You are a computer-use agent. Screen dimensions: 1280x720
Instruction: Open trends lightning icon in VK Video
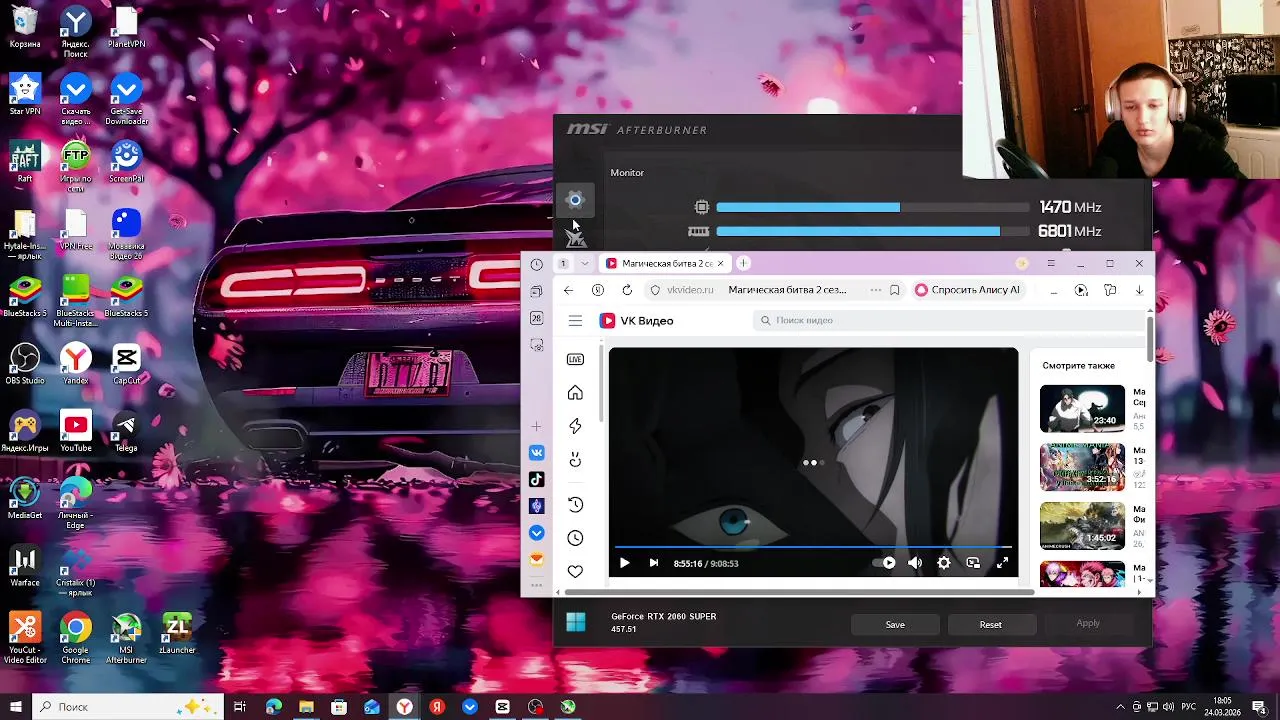tap(575, 426)
